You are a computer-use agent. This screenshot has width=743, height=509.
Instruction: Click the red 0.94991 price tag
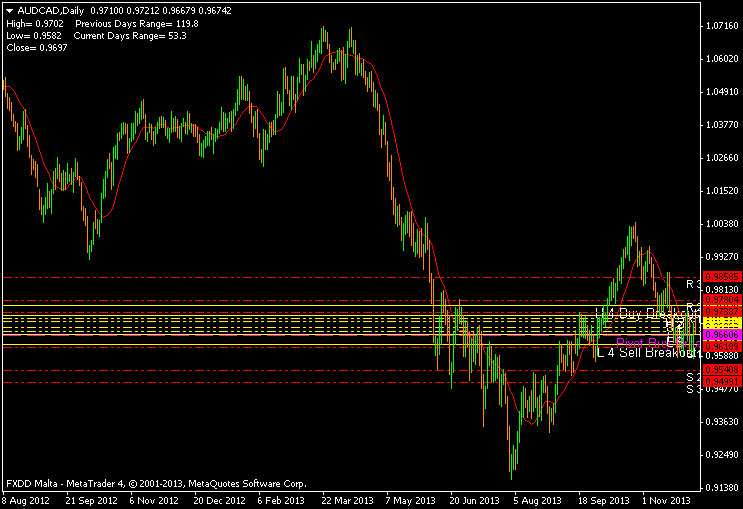(x=722, y=382)
